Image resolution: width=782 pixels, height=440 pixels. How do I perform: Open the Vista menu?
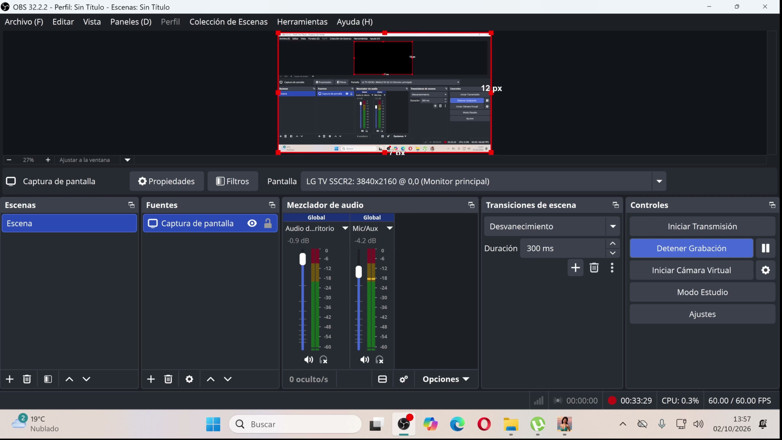(92, 22)
